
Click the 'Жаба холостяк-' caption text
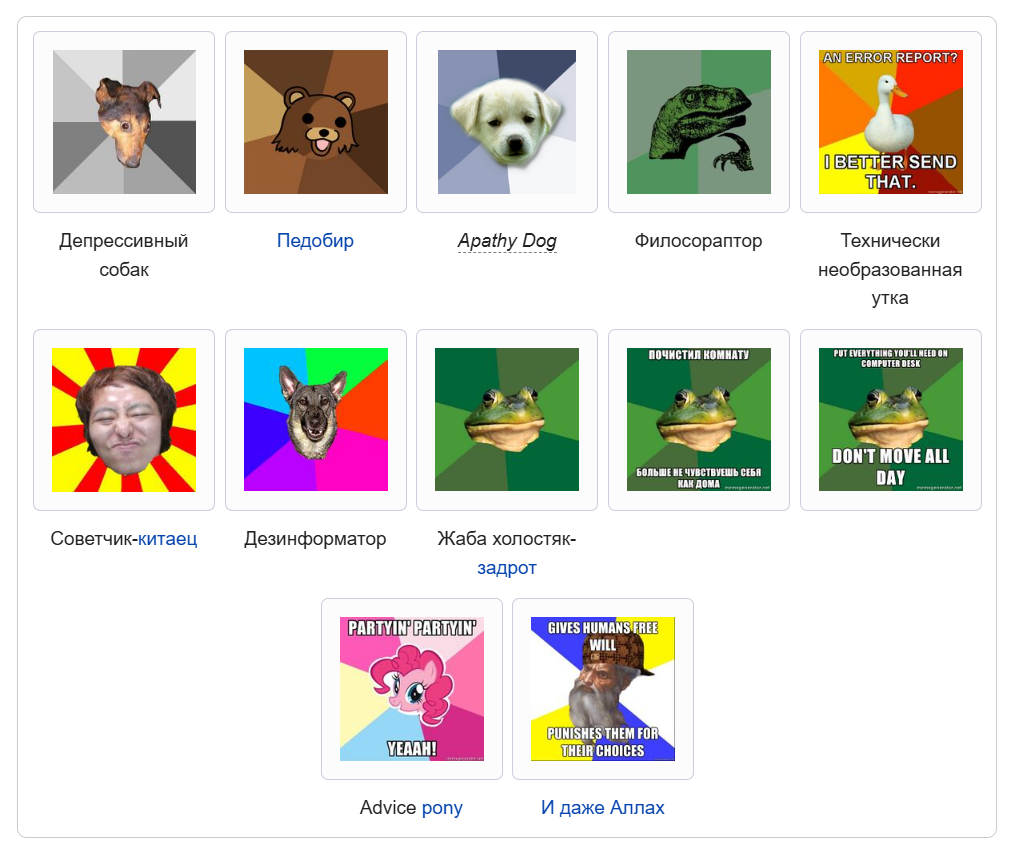point(507,539)
